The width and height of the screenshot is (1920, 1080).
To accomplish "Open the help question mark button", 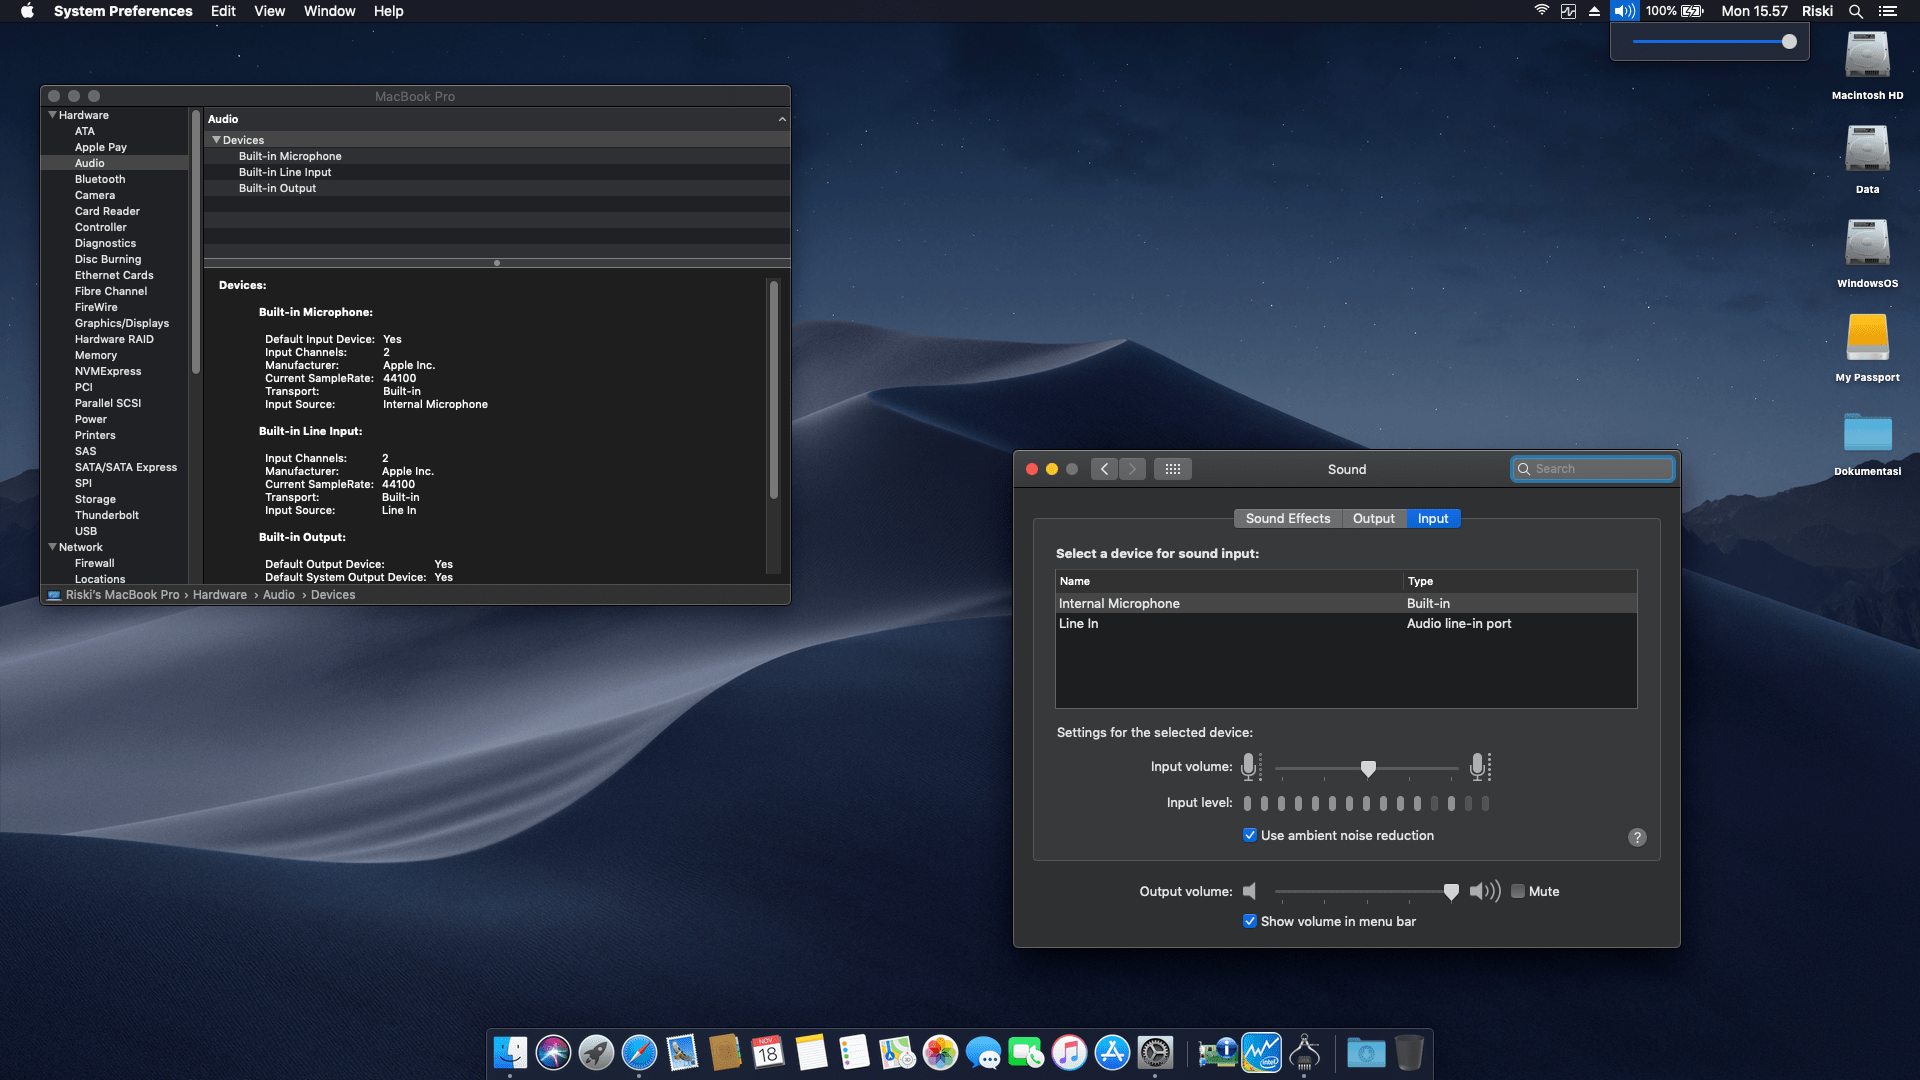I will coord(1636,838).
